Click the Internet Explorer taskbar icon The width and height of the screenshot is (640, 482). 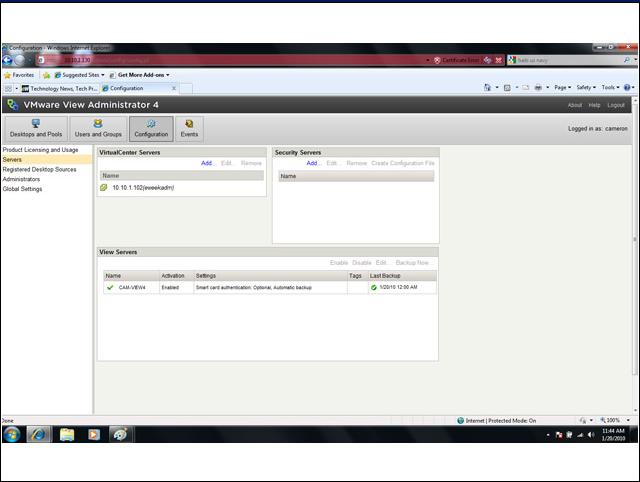pos(39,435)
